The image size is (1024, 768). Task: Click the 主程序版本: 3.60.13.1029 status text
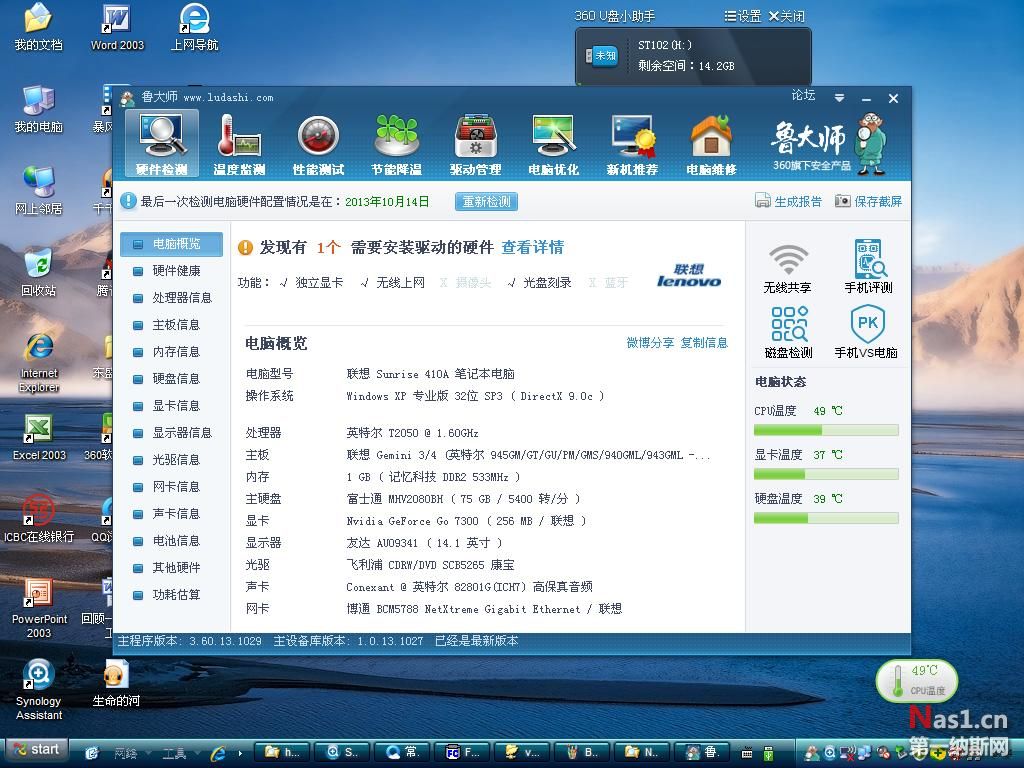point(189,641)
